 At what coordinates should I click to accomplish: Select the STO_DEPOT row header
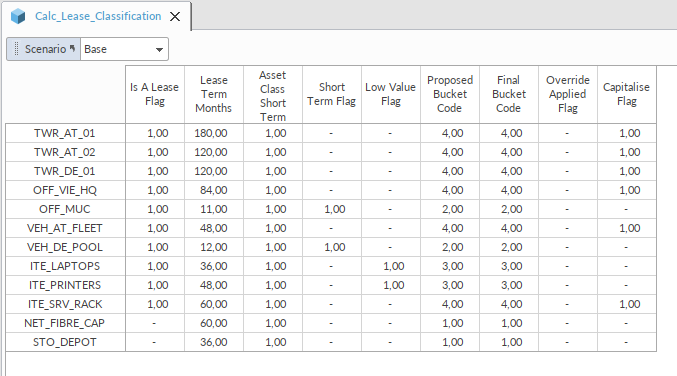click(x=65, y=342)
